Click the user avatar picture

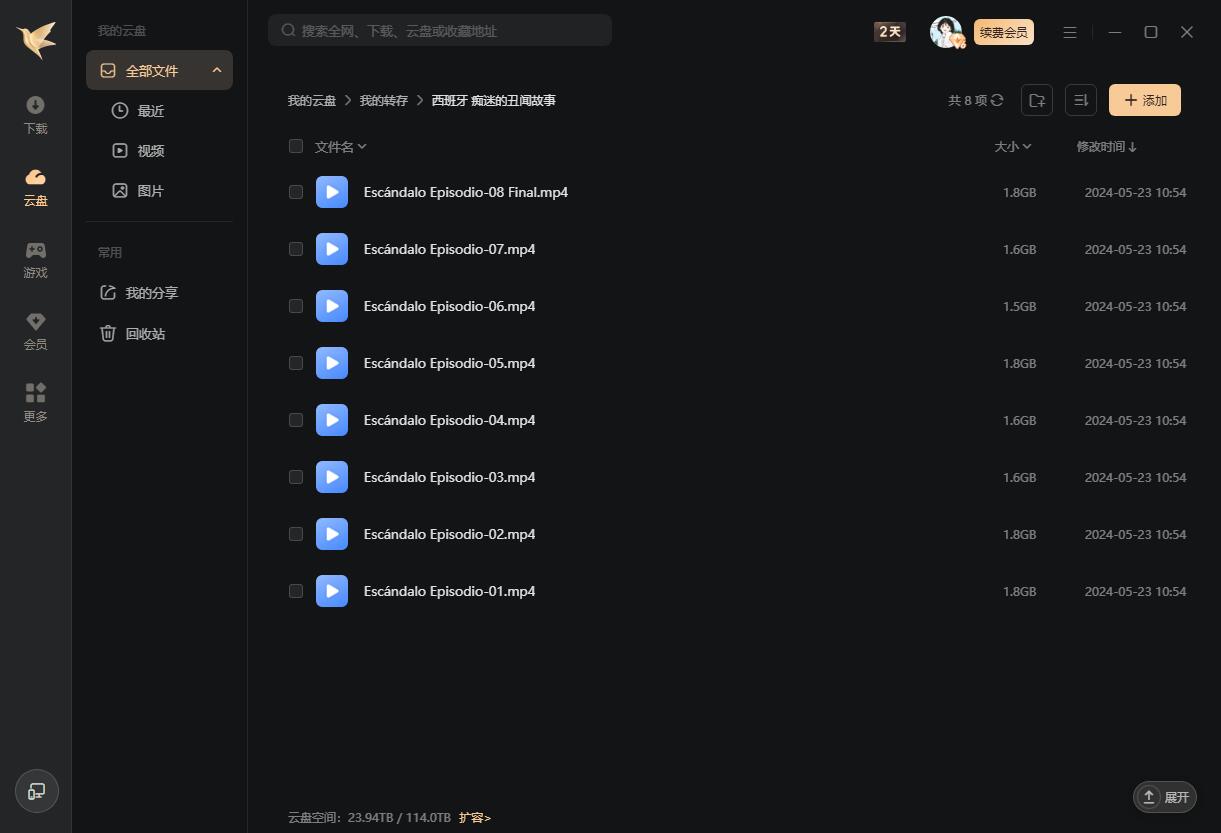(x=945, y=32)
